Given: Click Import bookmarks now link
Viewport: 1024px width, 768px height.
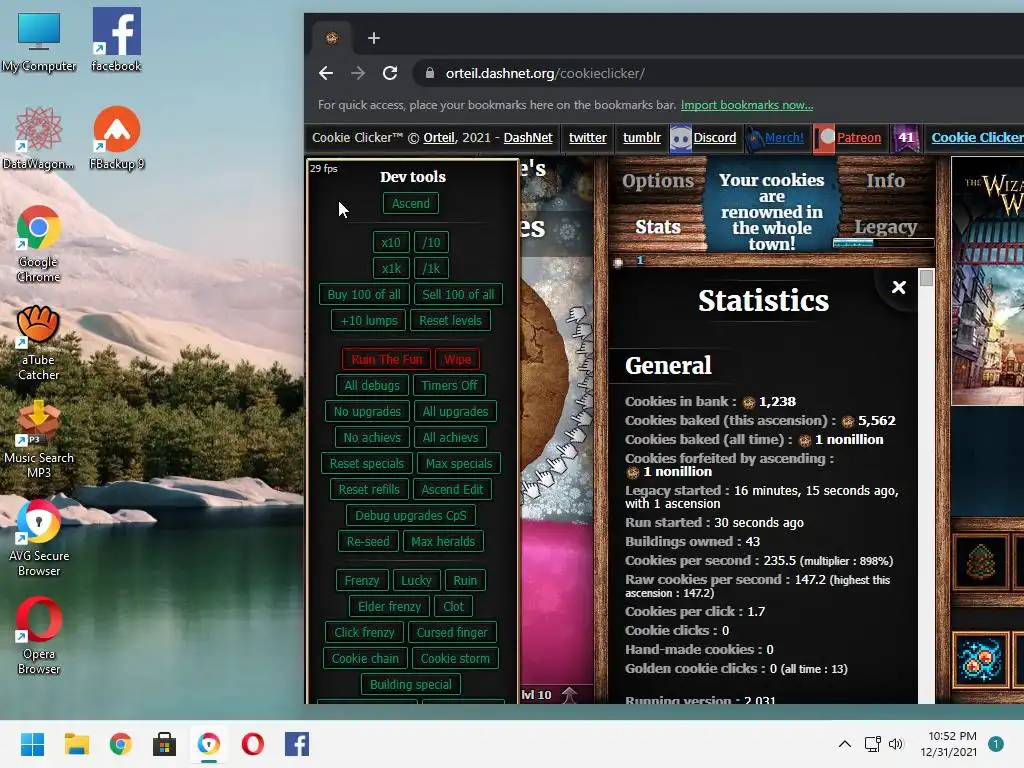Looking at the screenshot, I should pos(746,105).
